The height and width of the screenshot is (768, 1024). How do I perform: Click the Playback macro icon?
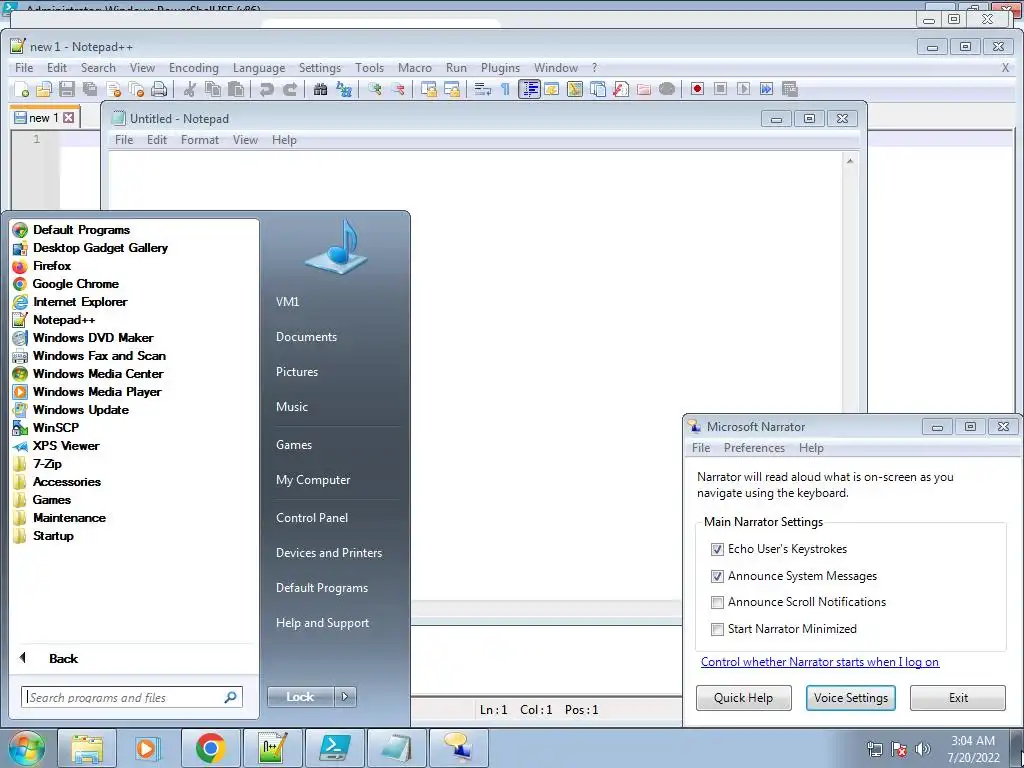click(x=743, y=89)
